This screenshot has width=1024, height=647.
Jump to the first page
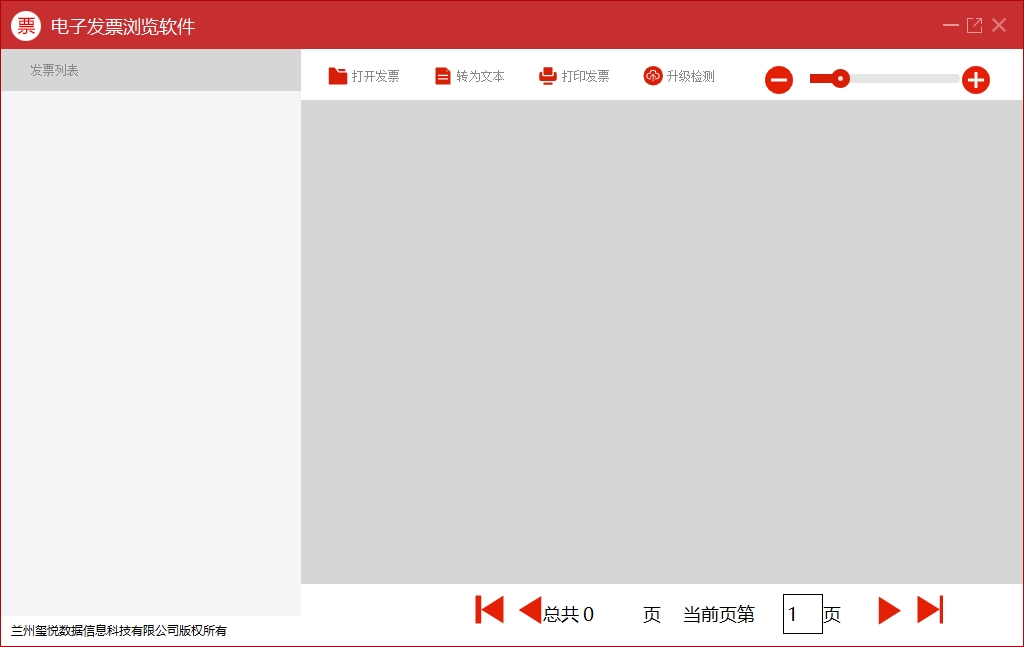click(x=489, y=610)
